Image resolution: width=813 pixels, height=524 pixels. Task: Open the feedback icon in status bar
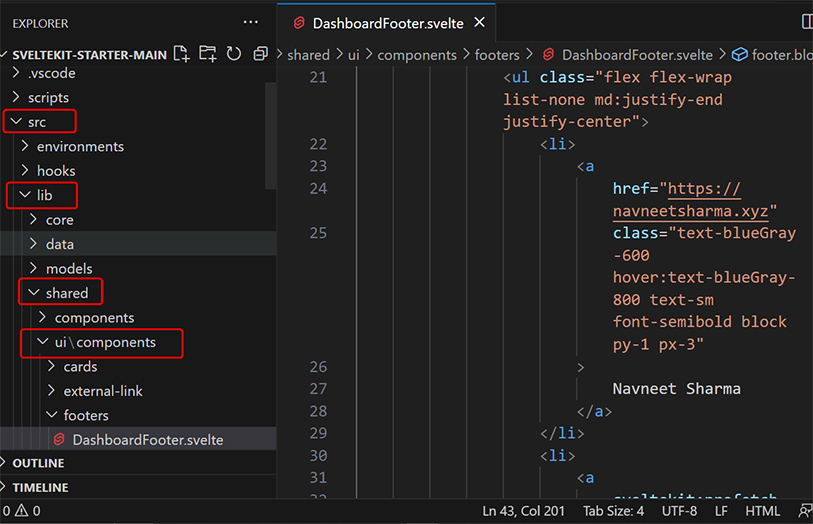click(805, 511)
